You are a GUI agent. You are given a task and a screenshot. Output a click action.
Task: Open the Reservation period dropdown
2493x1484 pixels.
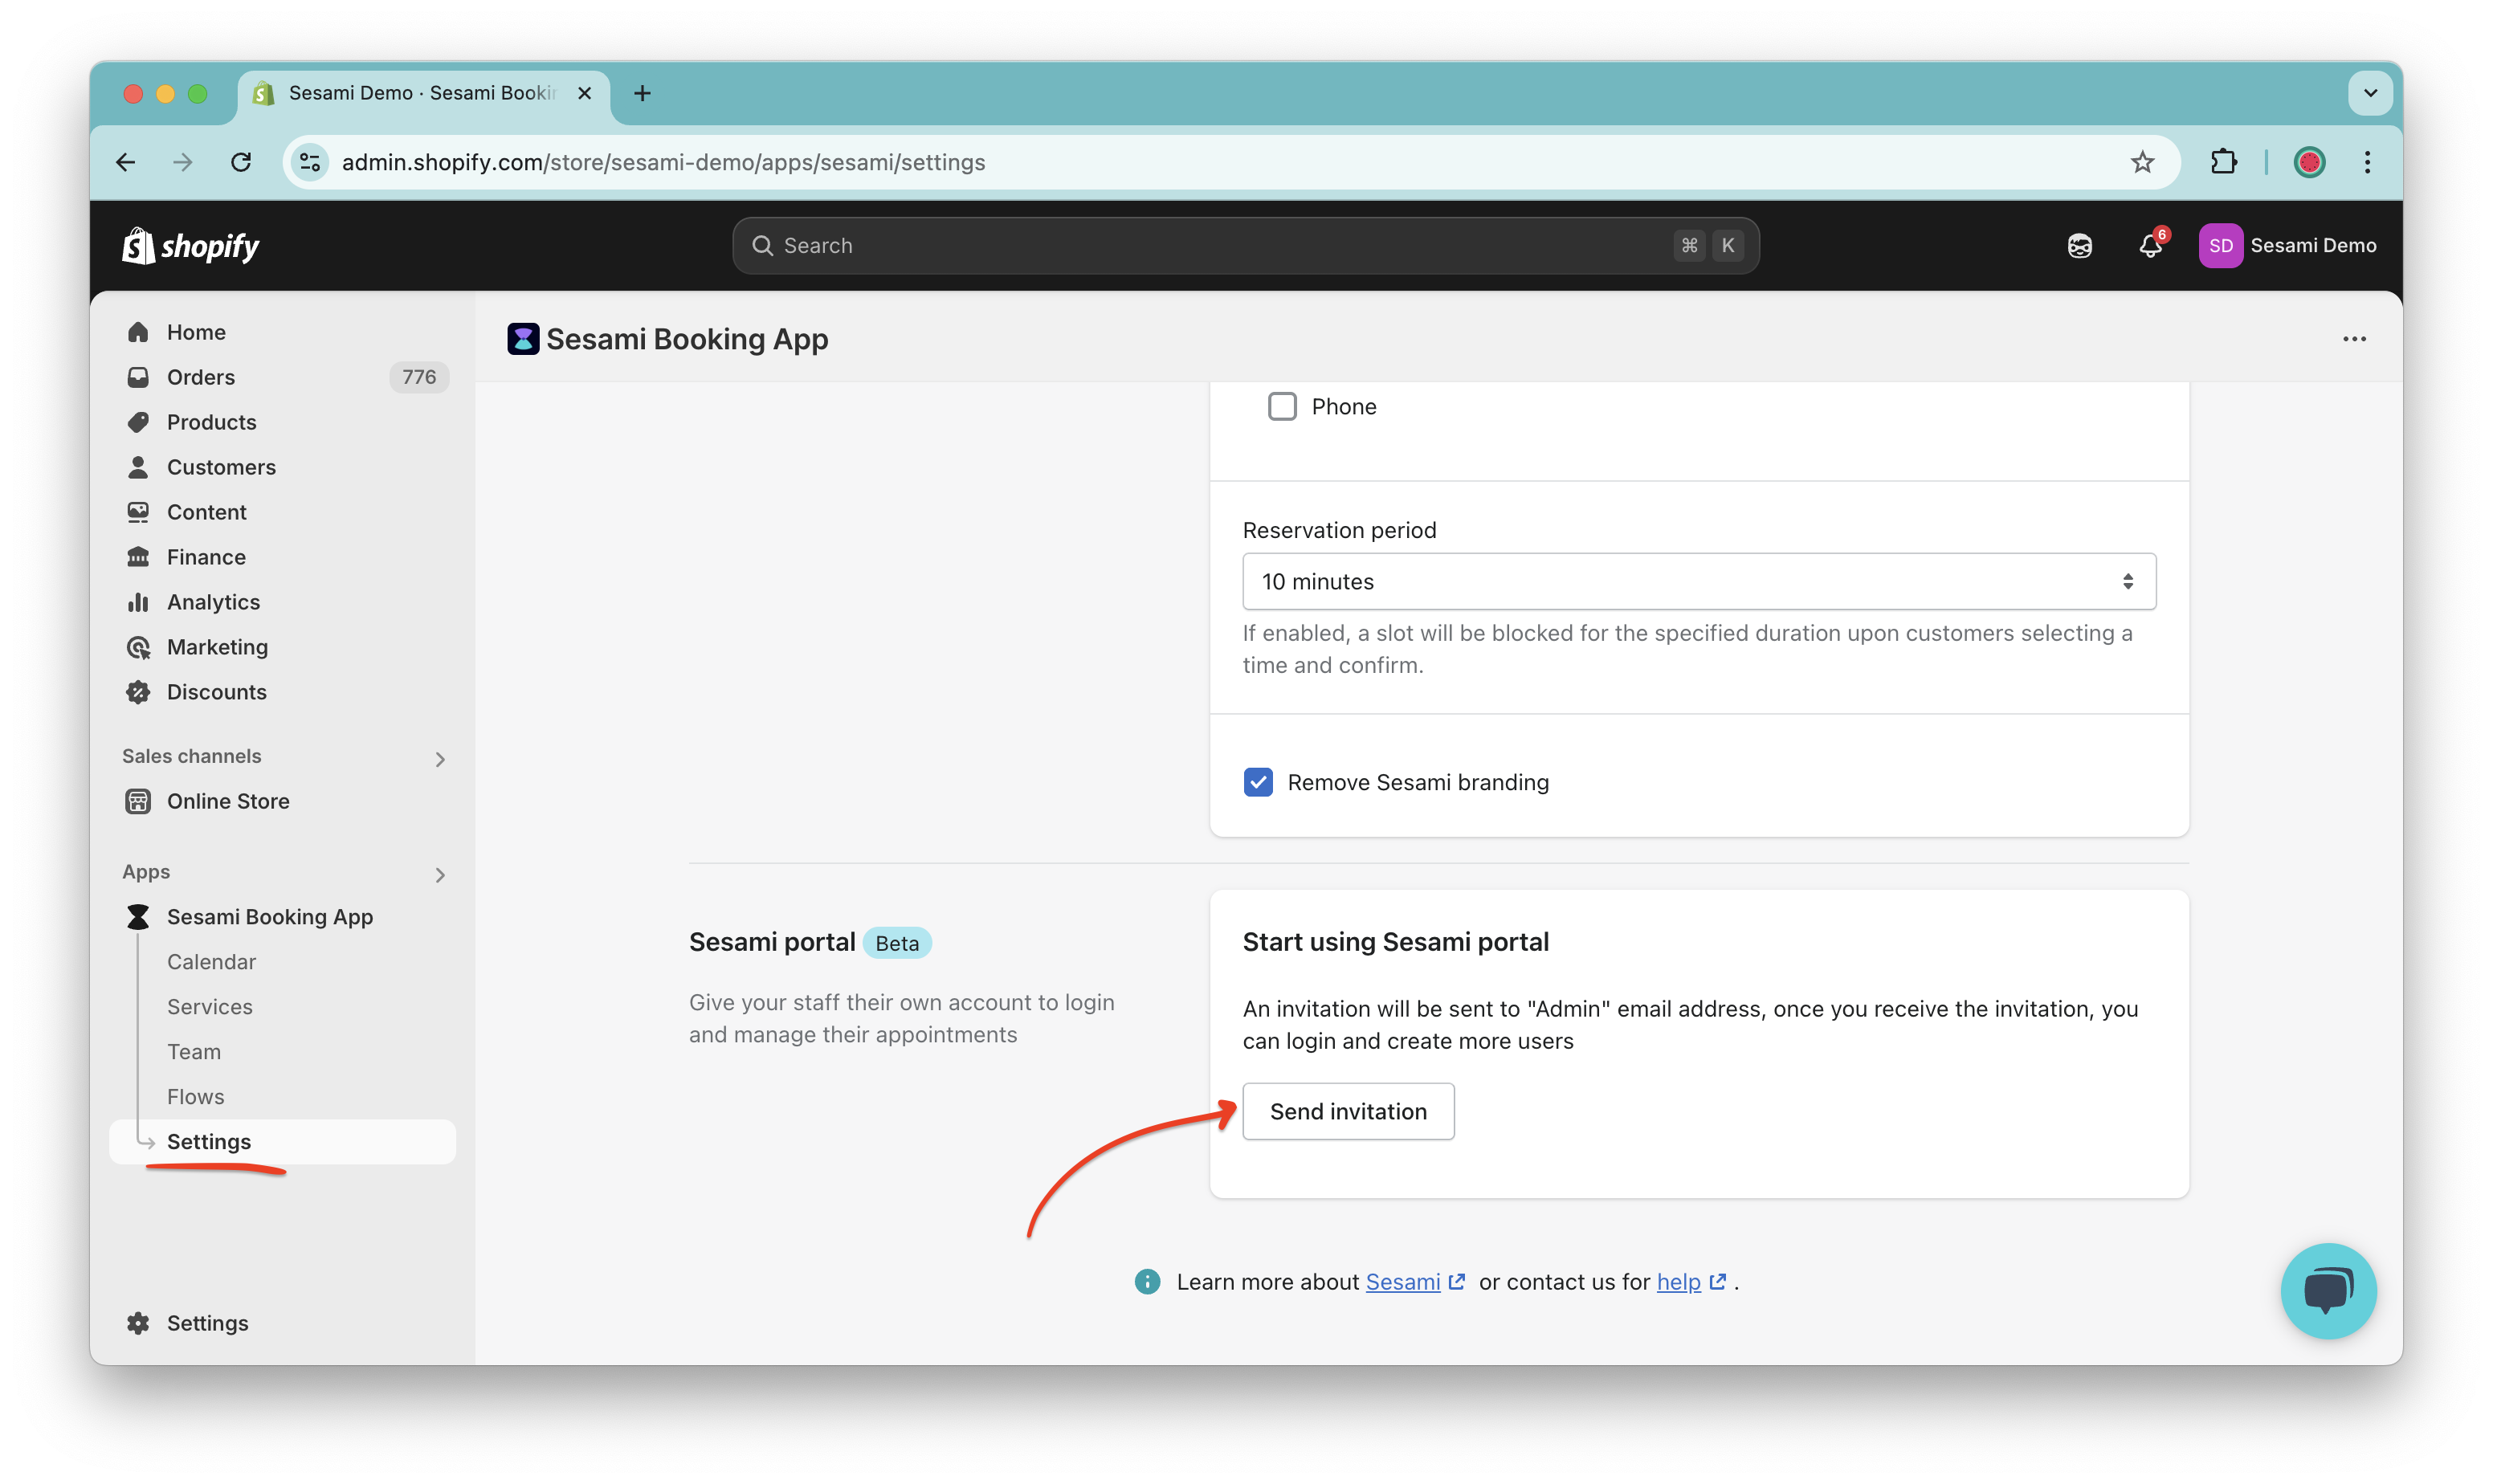tap(1698, 581)
